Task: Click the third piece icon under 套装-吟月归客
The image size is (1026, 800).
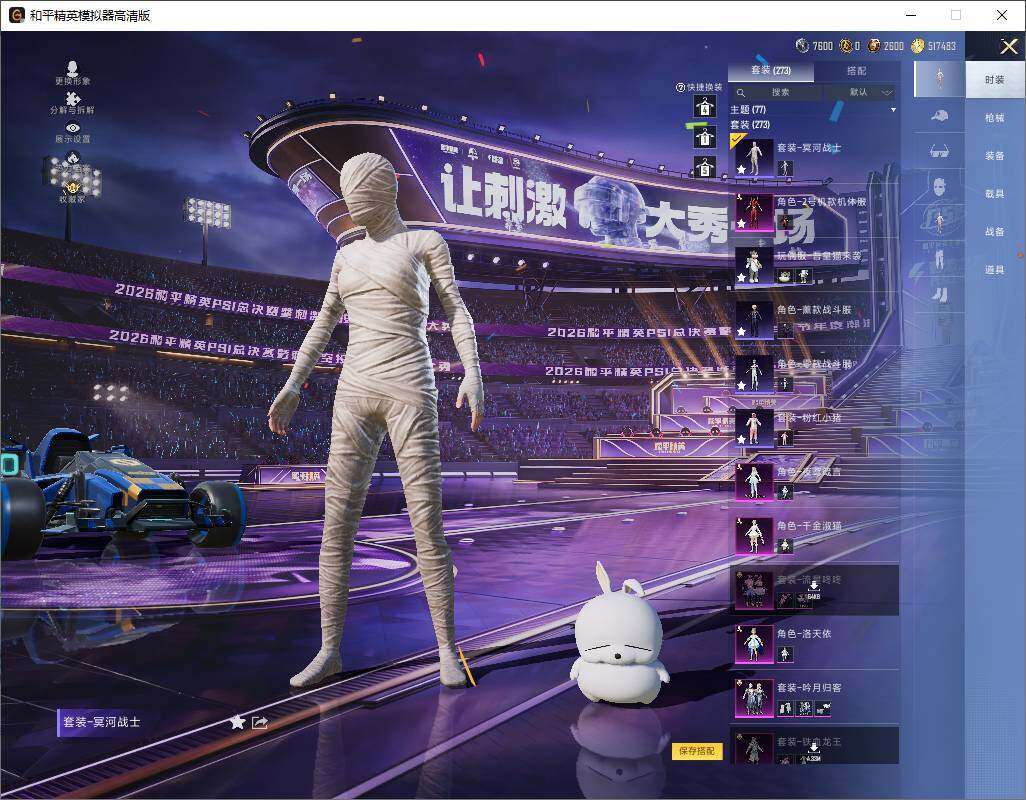Action: 823,708
